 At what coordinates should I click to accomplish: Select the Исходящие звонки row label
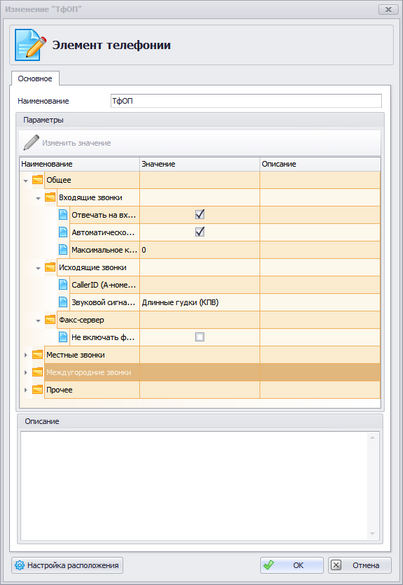tap(93, 268)
